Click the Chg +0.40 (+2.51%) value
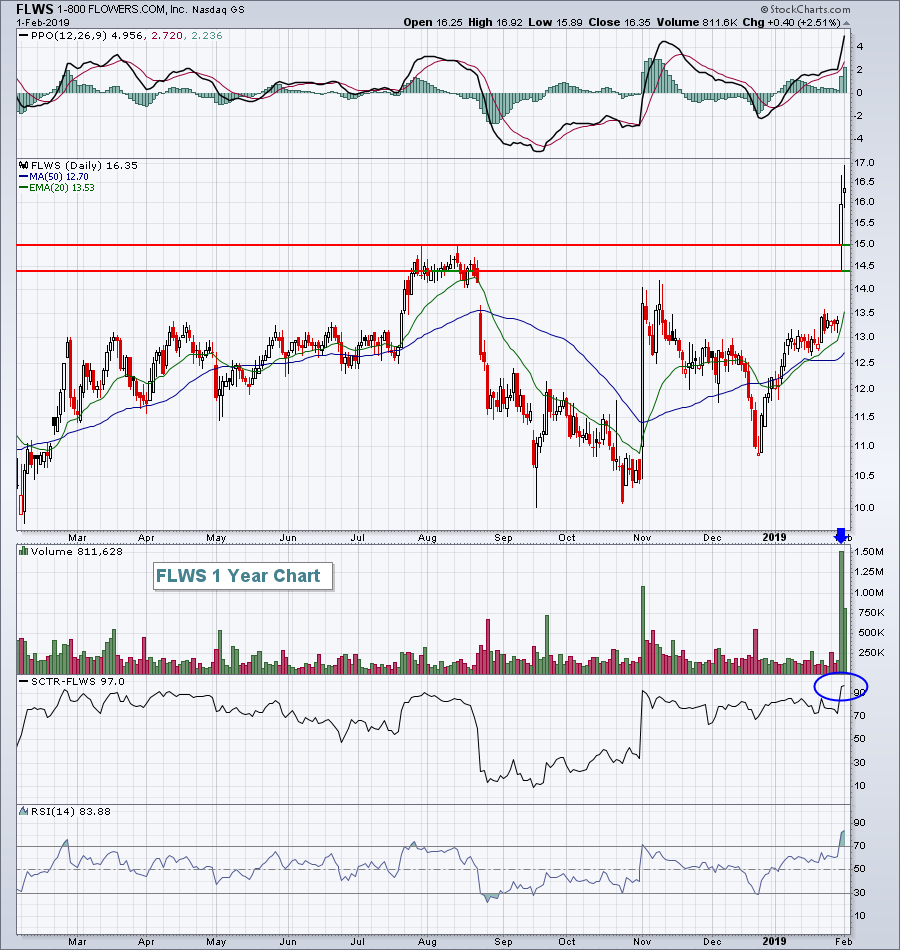 pyautogui.click(x=792, y=22)
